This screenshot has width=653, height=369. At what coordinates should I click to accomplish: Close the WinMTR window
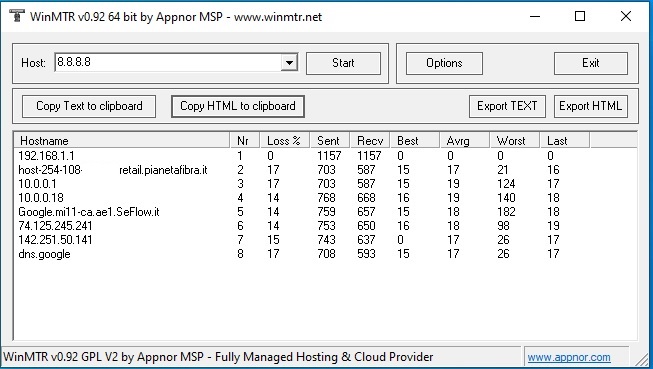point(626,17)
